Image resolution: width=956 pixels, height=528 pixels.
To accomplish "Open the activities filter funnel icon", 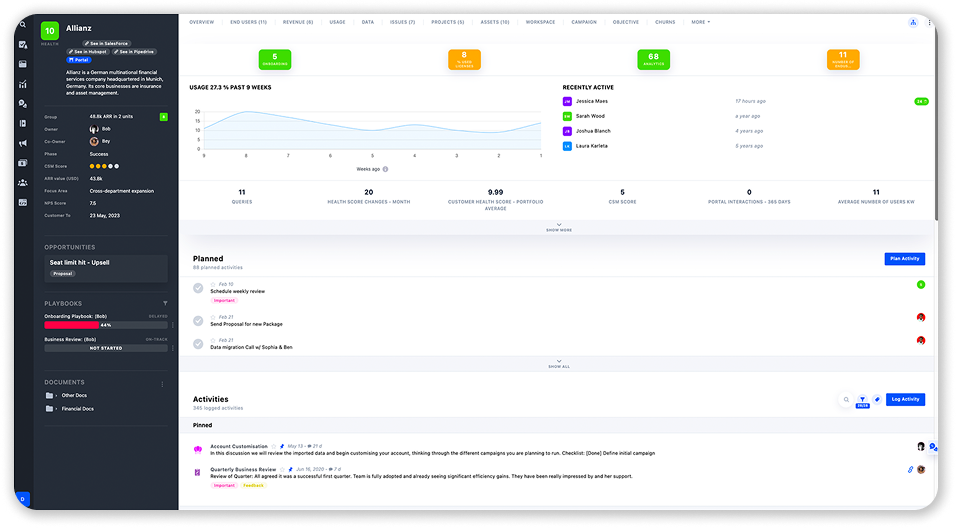I will click(862, 399).
